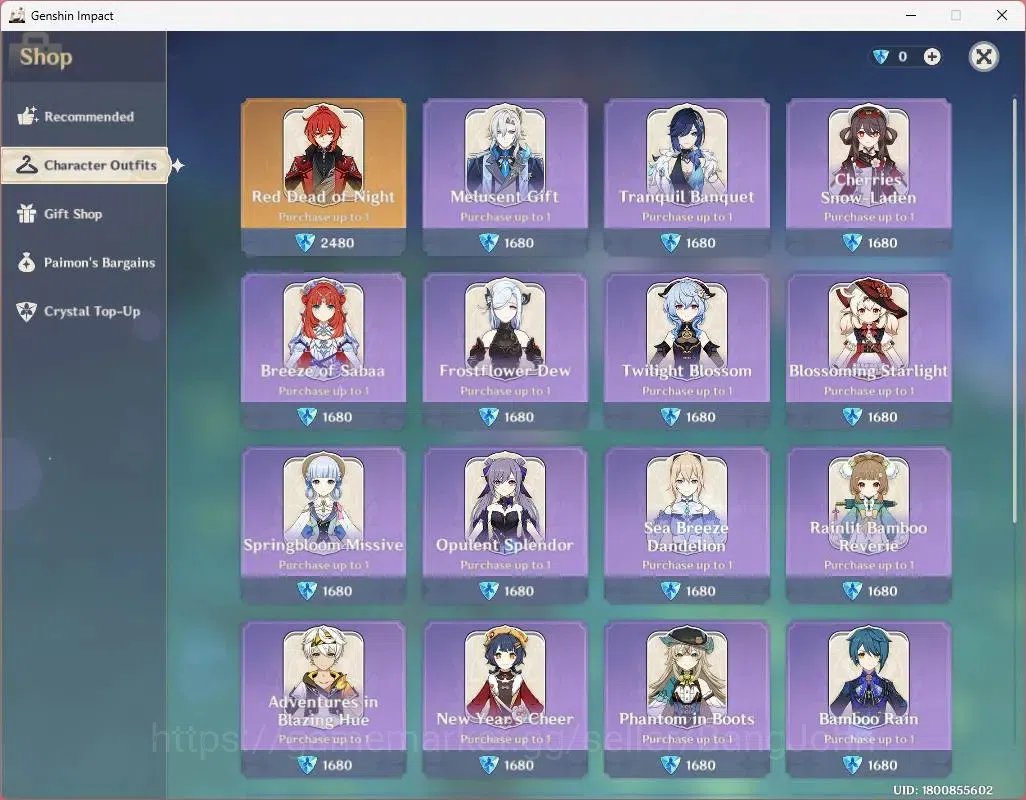Click the Recommended thumbs-up icon

tap(27, 116)
